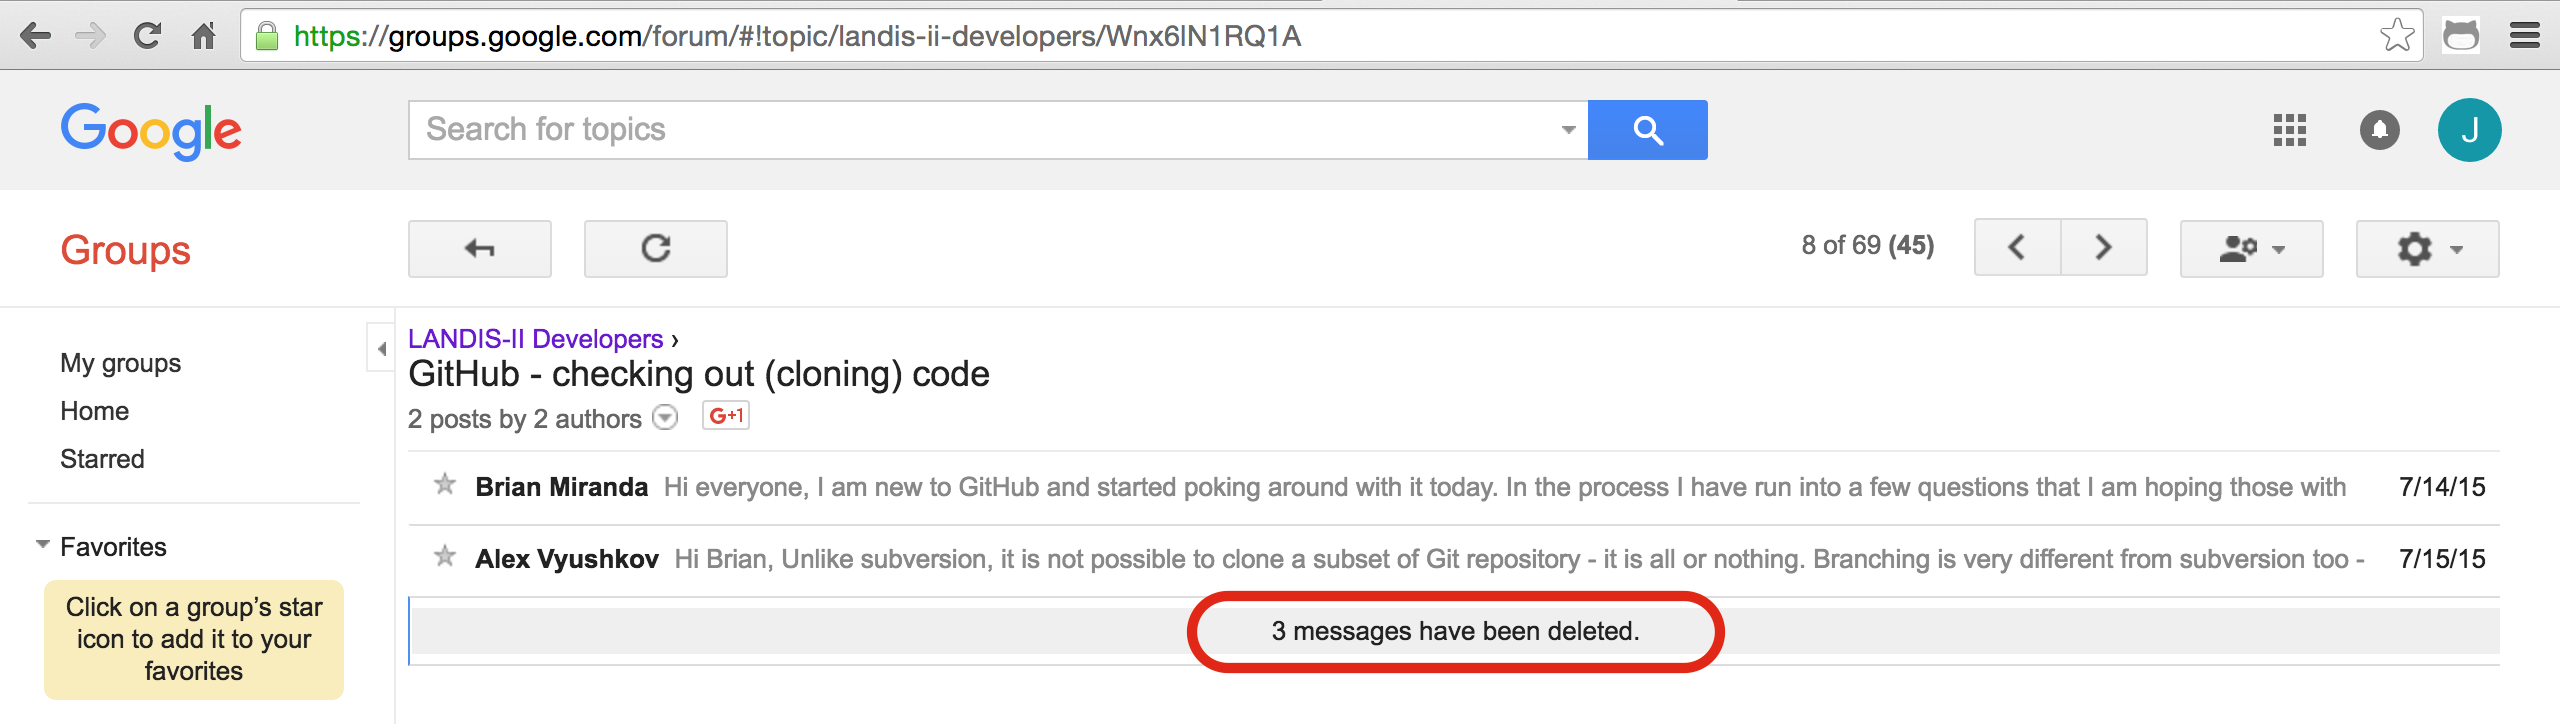Star Alex Vyushkov's post
Image resolution: width=2560 pixels, height=724 pixels.
[x=445, y=557]
